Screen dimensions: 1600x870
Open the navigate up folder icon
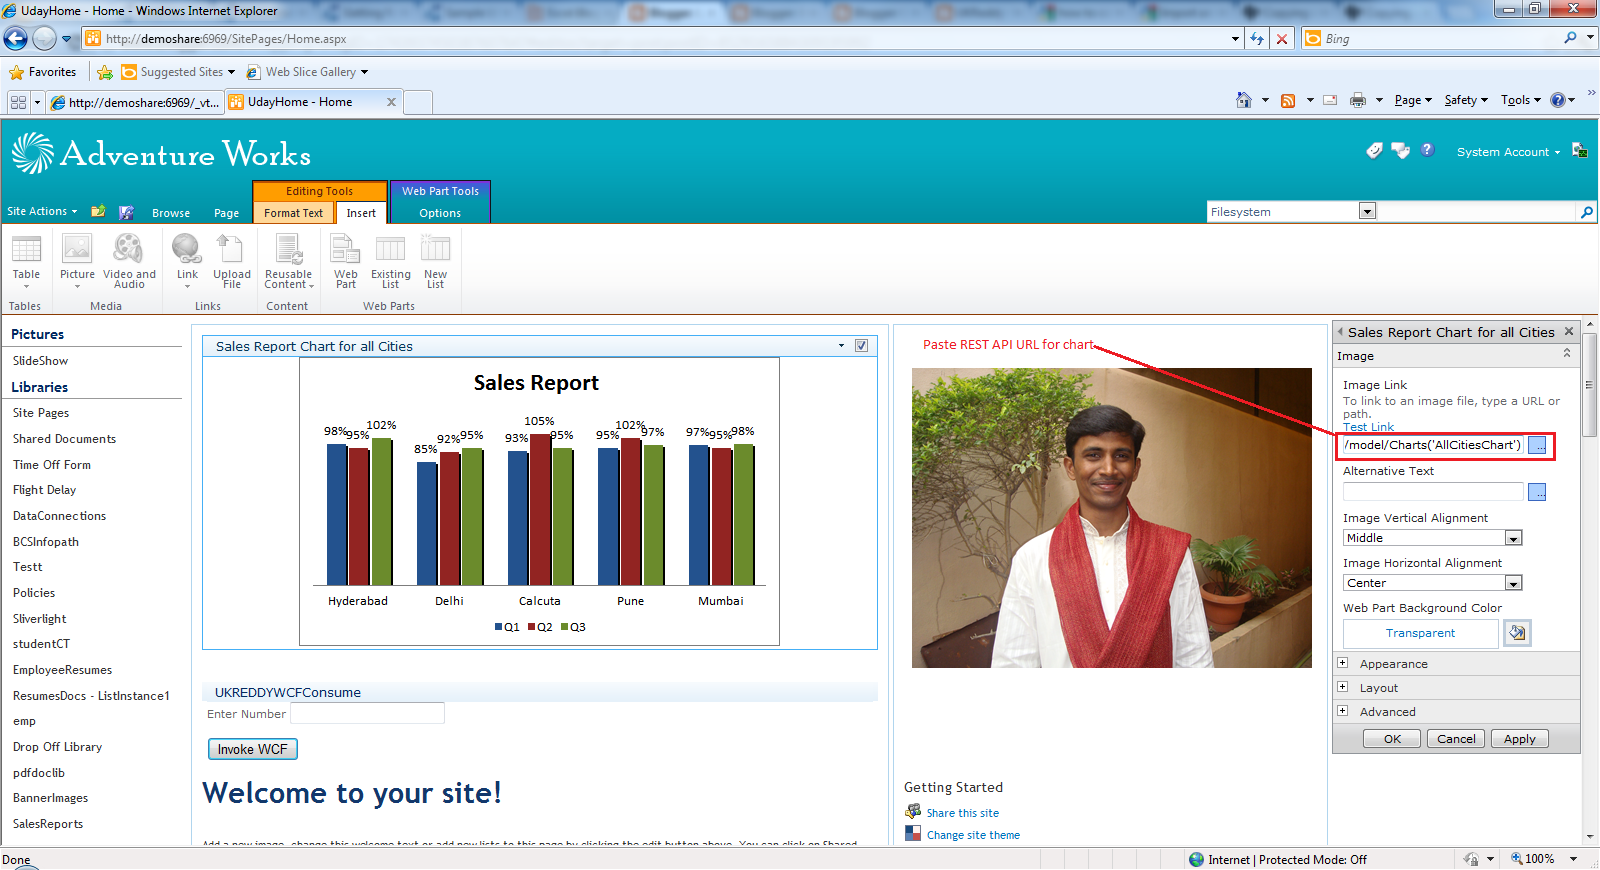98,211
